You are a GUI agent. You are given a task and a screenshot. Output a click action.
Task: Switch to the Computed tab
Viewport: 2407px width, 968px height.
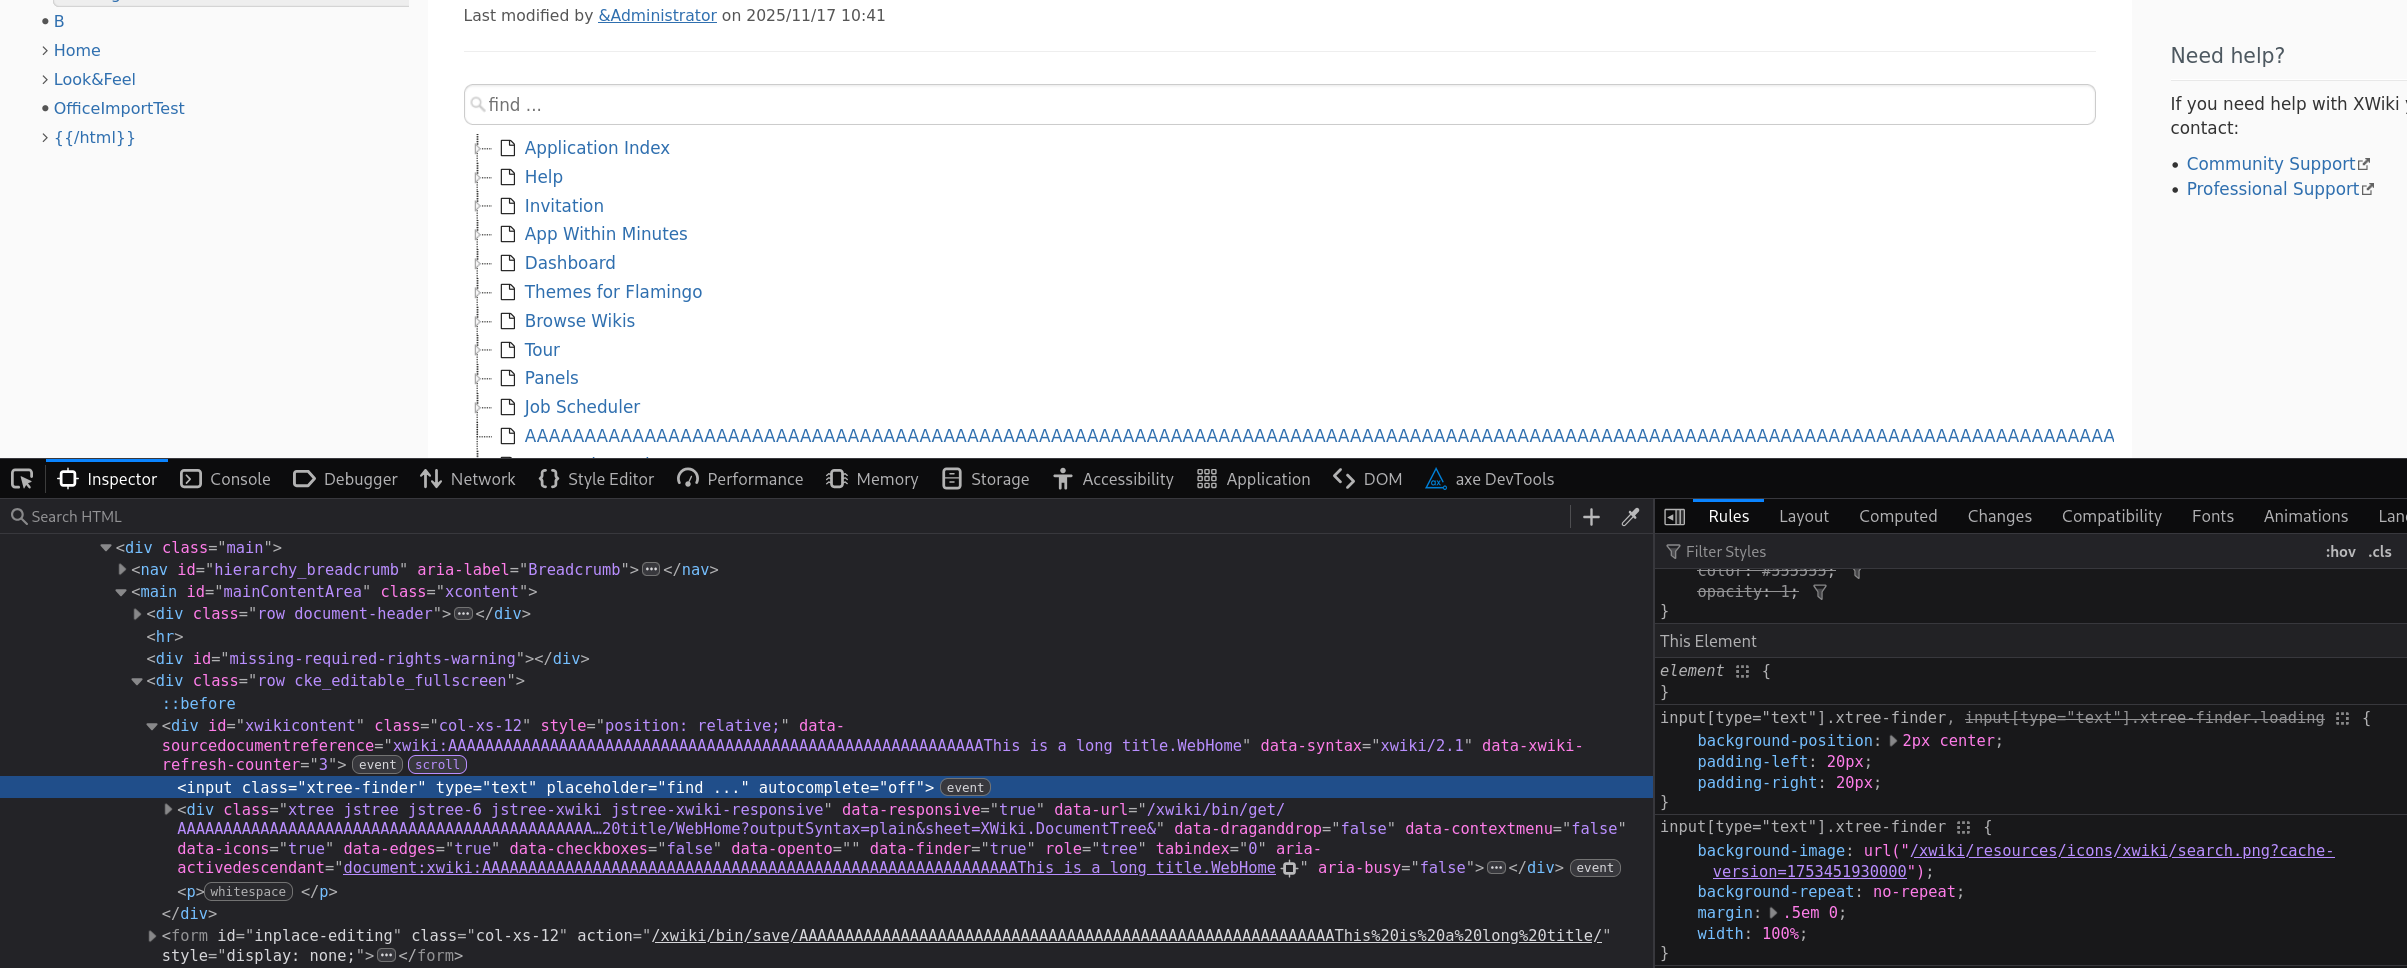pyautogui.click(x=1897, y=517)
